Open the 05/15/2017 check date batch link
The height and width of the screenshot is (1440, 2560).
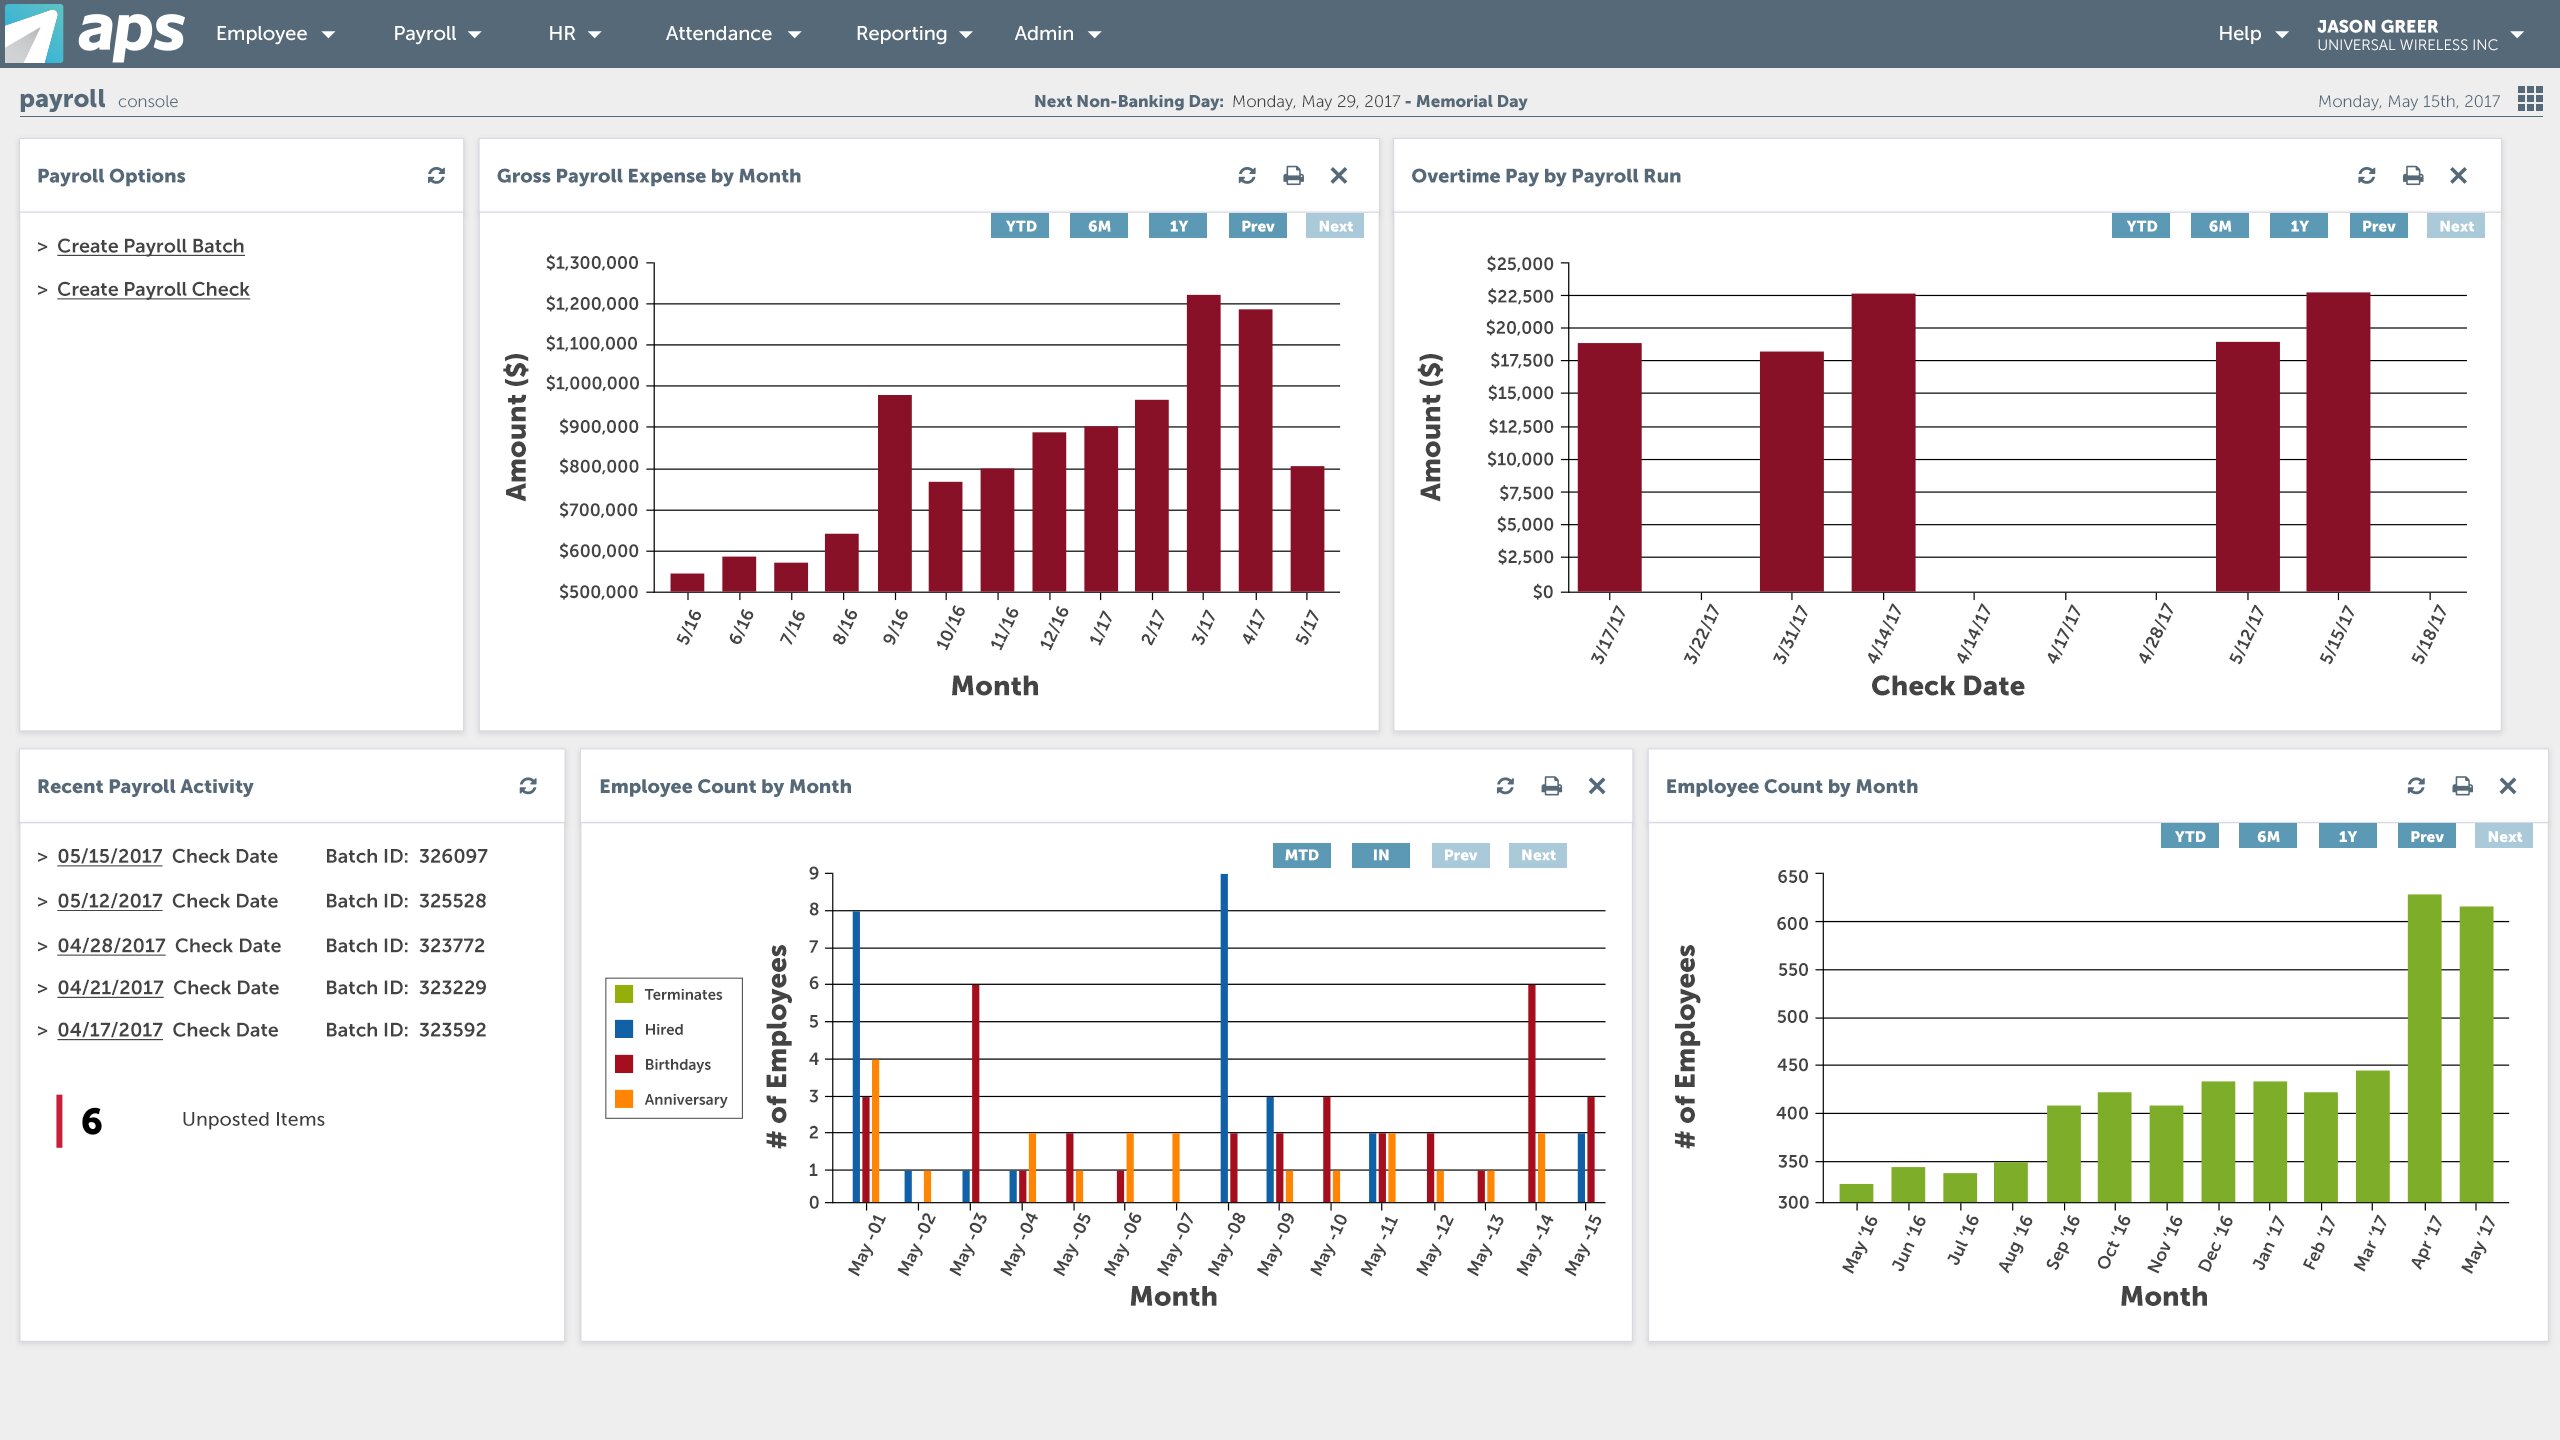(x=110, y=856)
